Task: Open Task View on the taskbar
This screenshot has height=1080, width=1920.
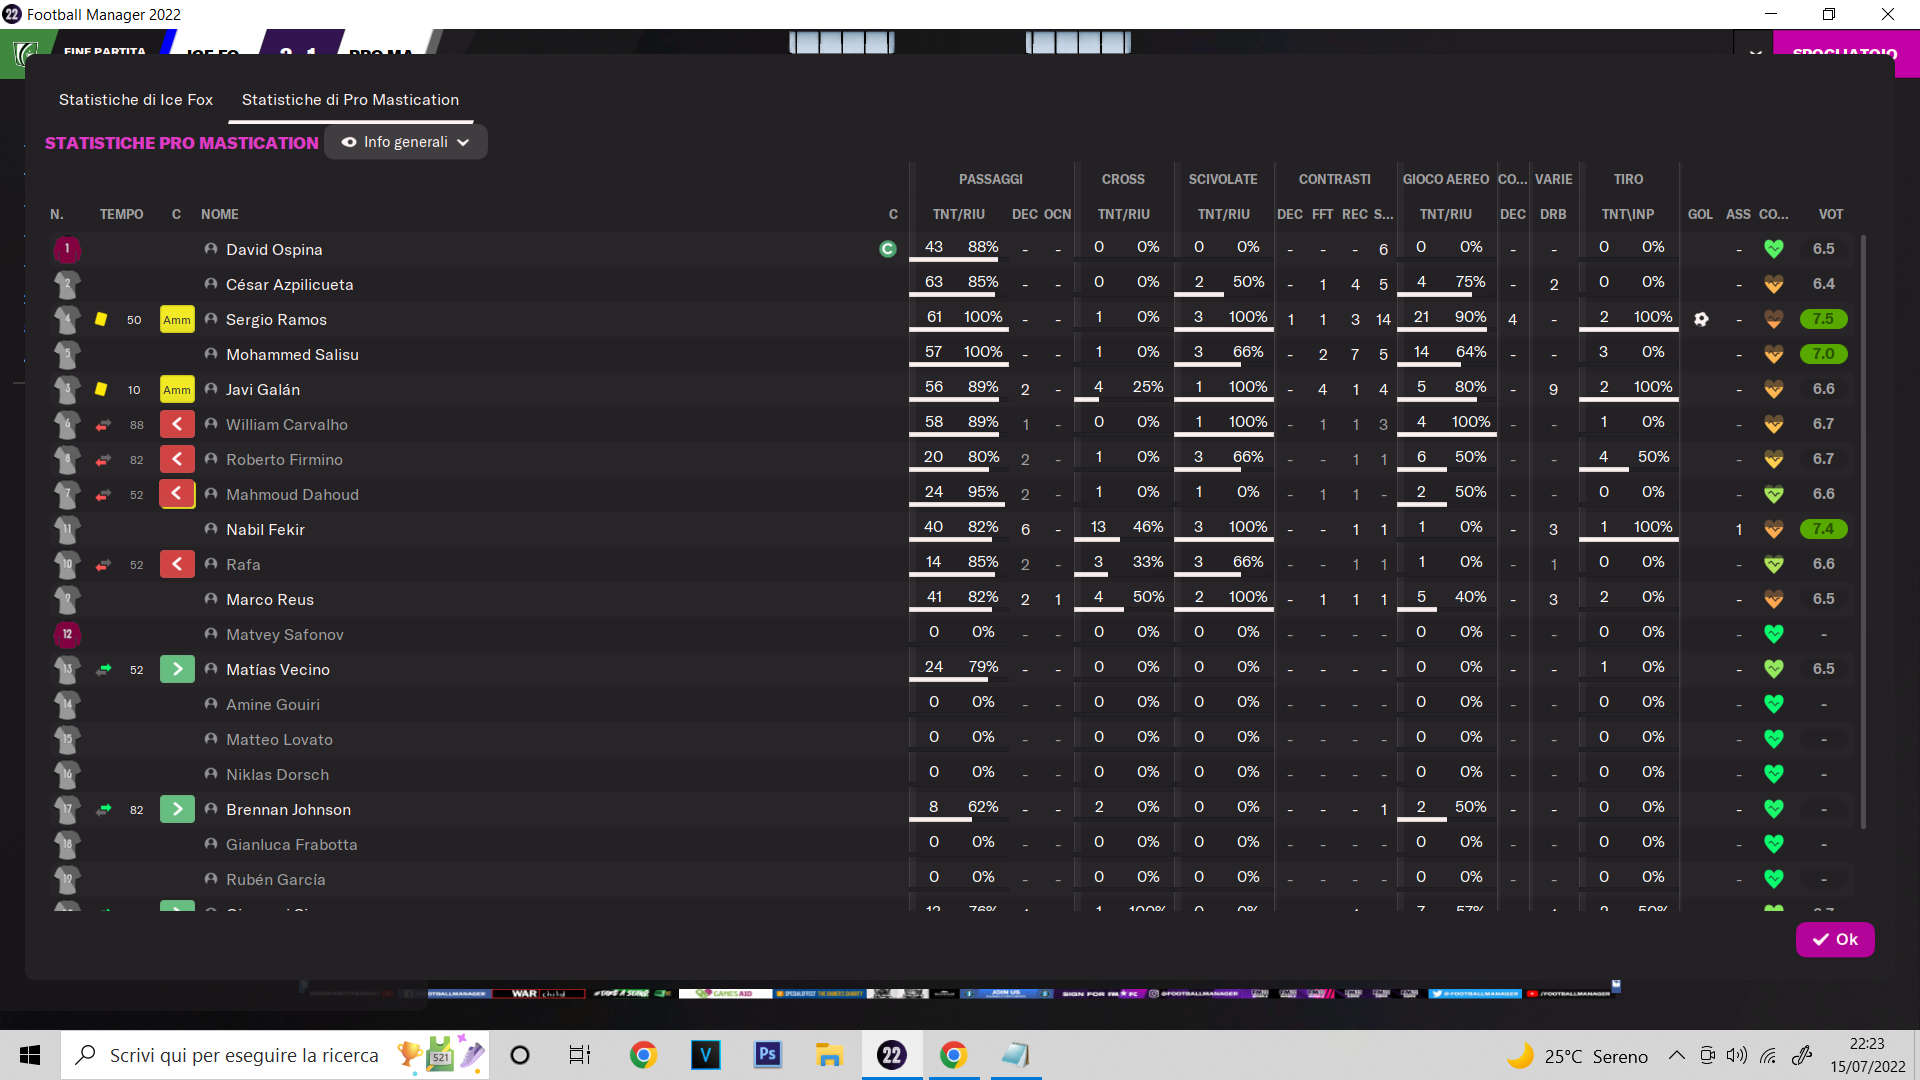Action: pyautogui.click(x=580, y=1055)
